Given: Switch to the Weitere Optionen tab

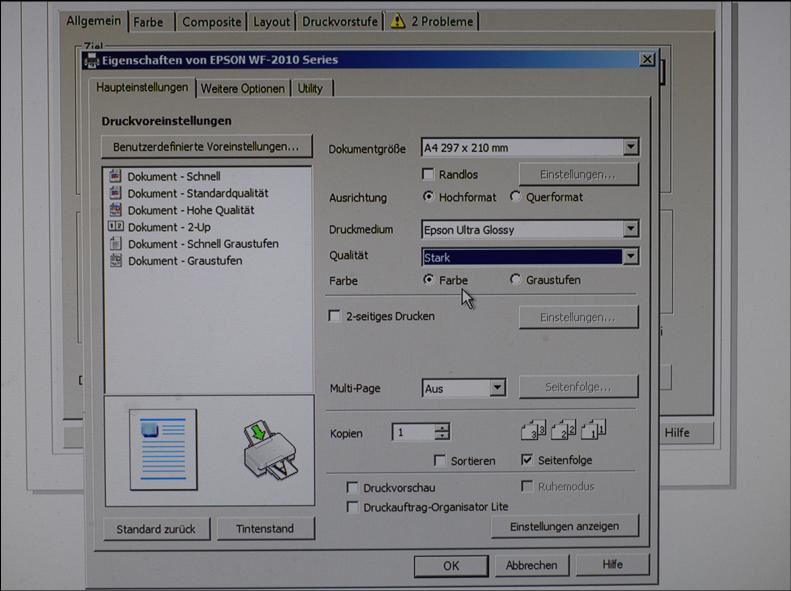Looking at the screenshot, I should pyautogui.click(x=242, y=89).
